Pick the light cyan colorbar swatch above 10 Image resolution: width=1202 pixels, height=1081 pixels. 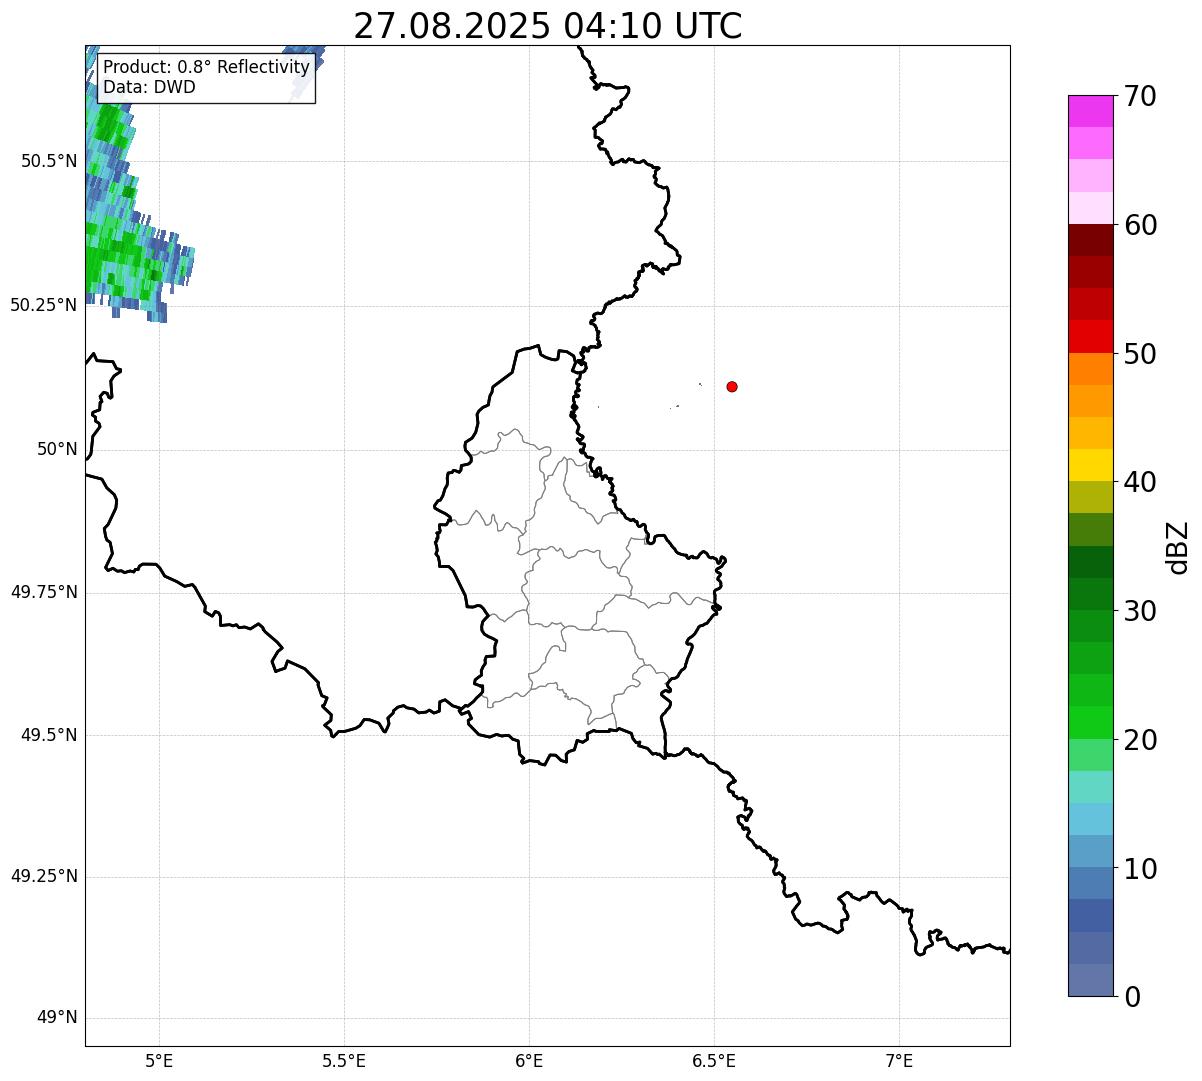pos(1091,819)
